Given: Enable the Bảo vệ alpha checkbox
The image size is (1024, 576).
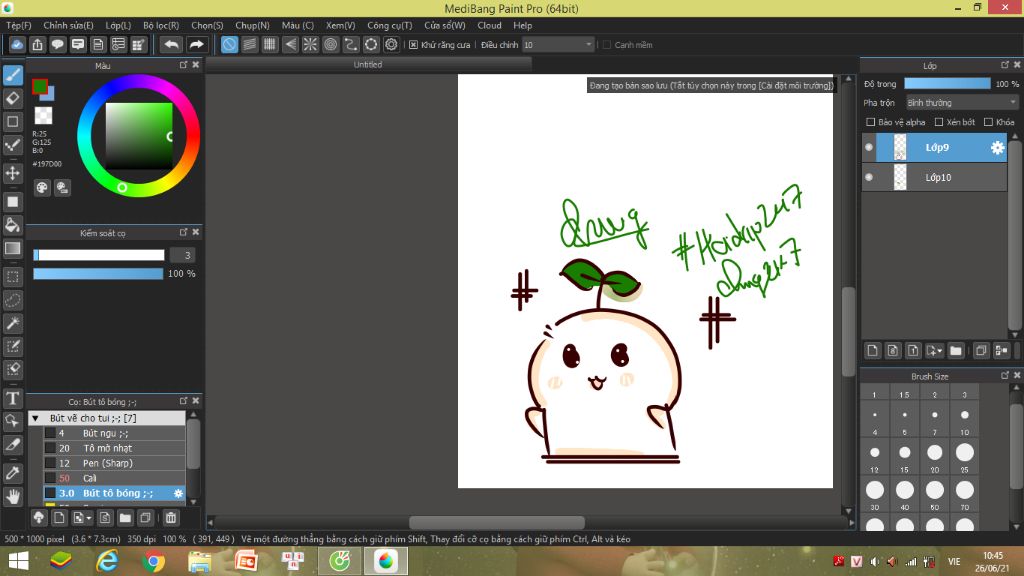Looking at the screenshot, I should tap(871, 122).
